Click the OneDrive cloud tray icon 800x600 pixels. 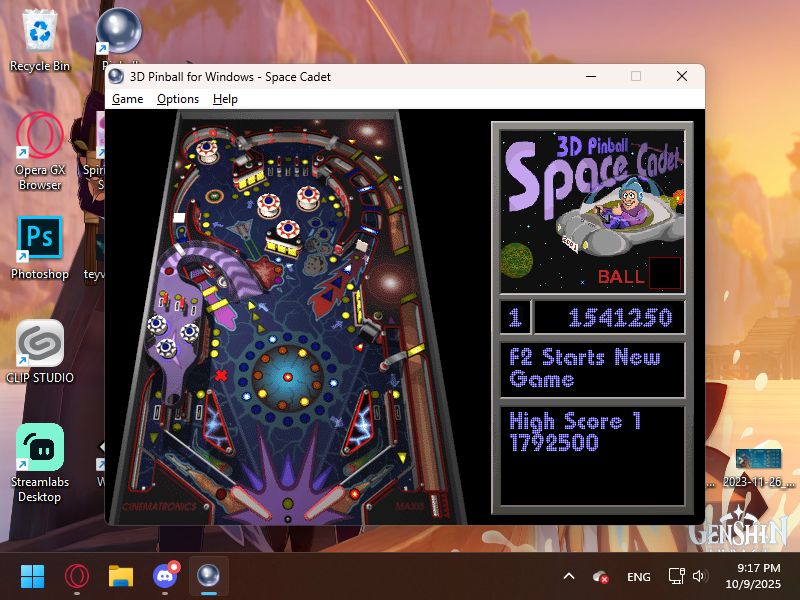[x=601, y=577]
